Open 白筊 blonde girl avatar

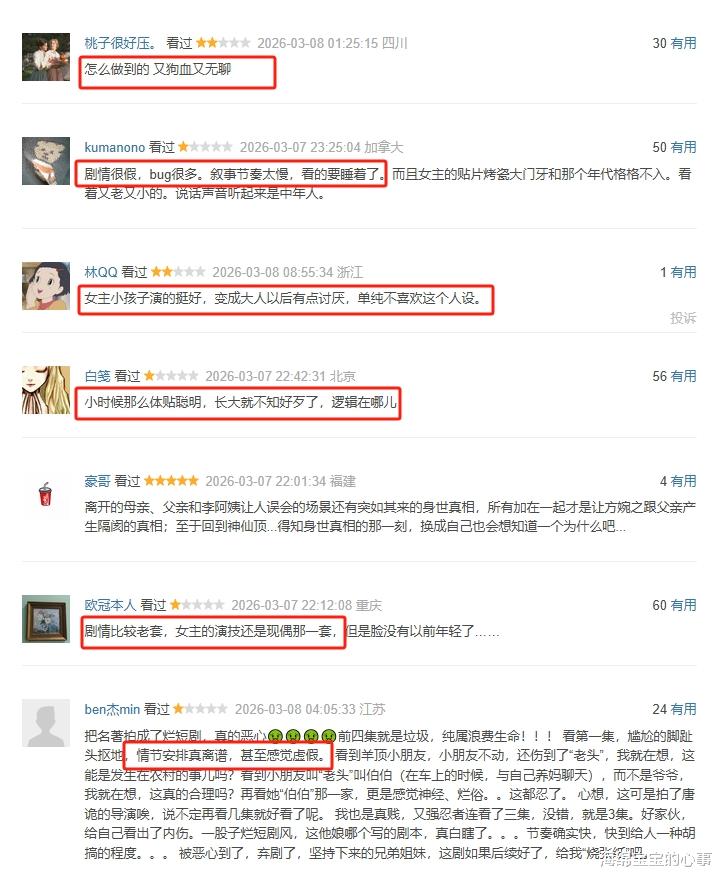click(46, 390)
